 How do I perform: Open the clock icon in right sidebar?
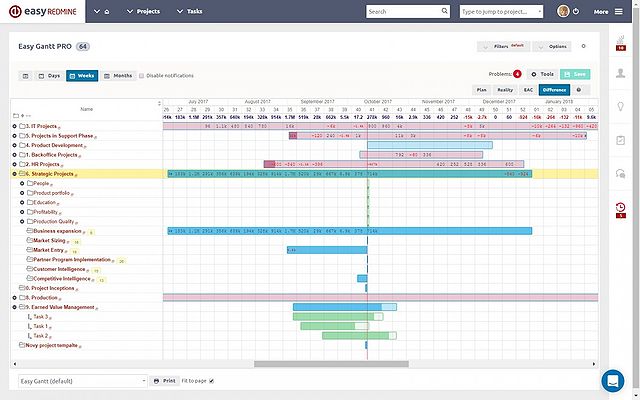coord(621,207)
